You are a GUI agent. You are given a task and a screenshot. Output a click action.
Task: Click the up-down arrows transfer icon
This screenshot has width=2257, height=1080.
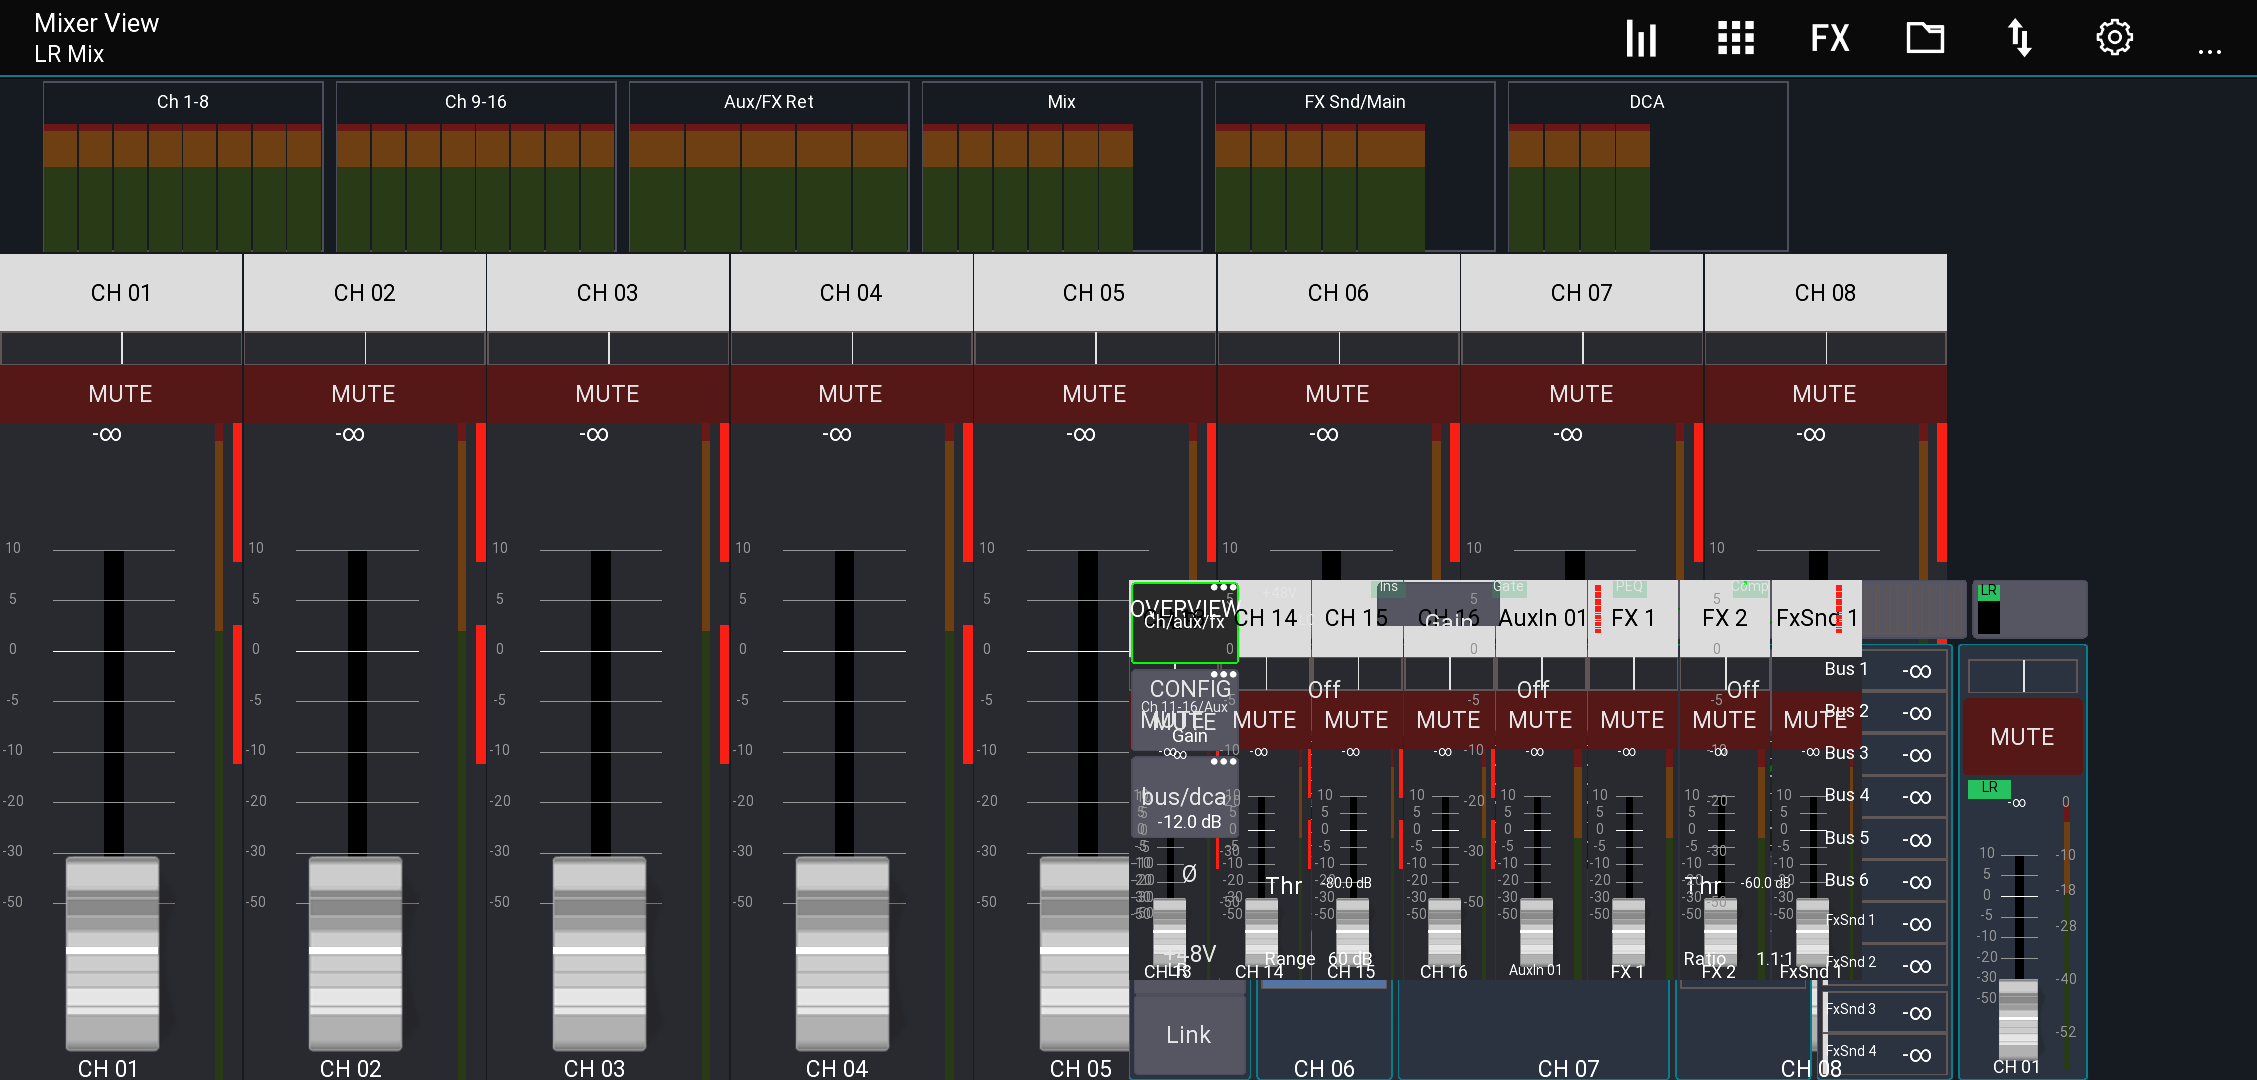coord(2019,38)
